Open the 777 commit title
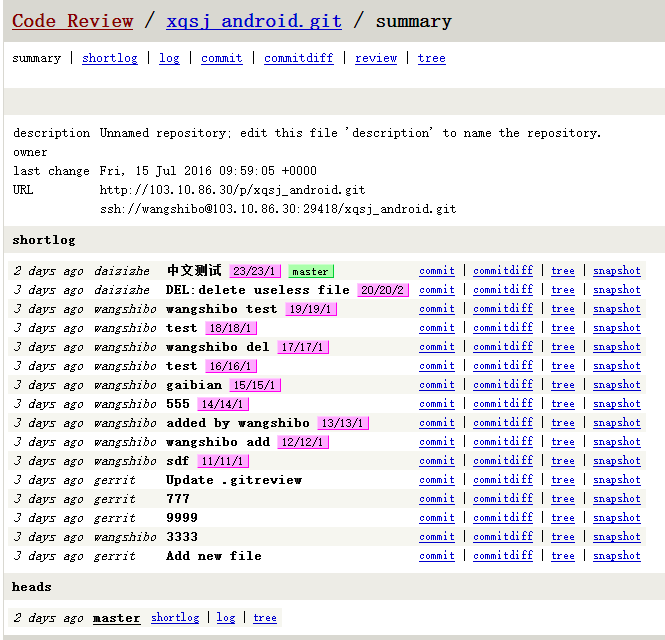The height and width of the screenshot is (640, 665). point(178,499)
